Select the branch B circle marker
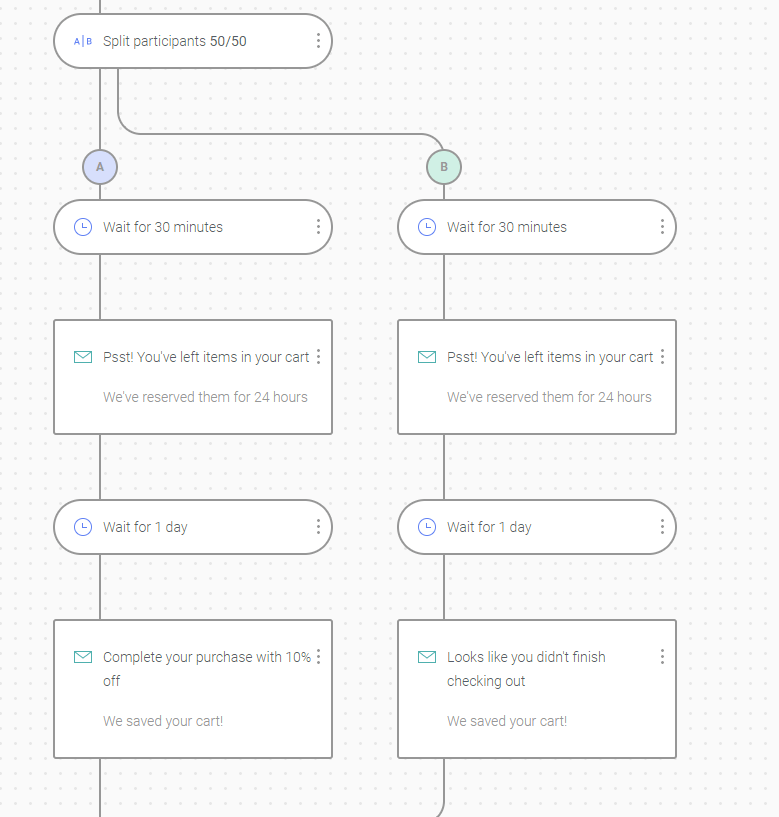The height and width of the screenshot is (817, 779). coord(444,167)
